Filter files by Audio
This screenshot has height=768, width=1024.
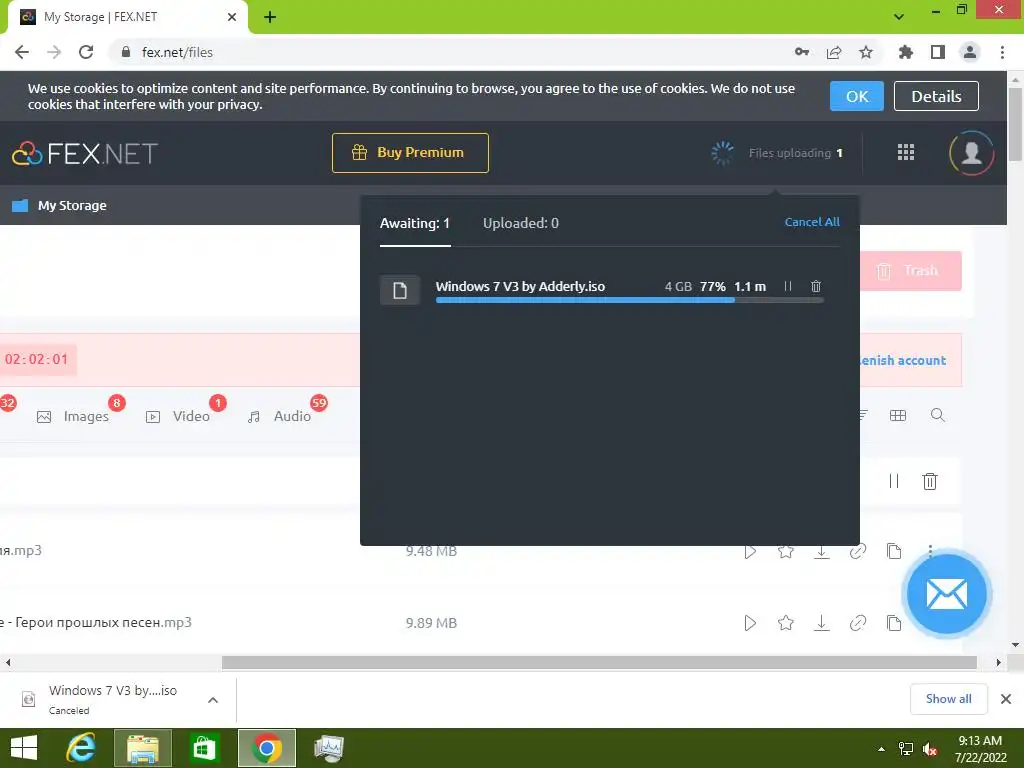(279, 416)
